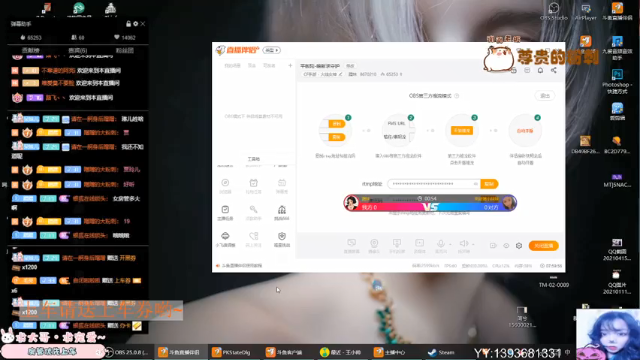Screen dimensions: 640x360
Task: Toggle rtmp address visibility eye icon
Action: tap(476, 184)
